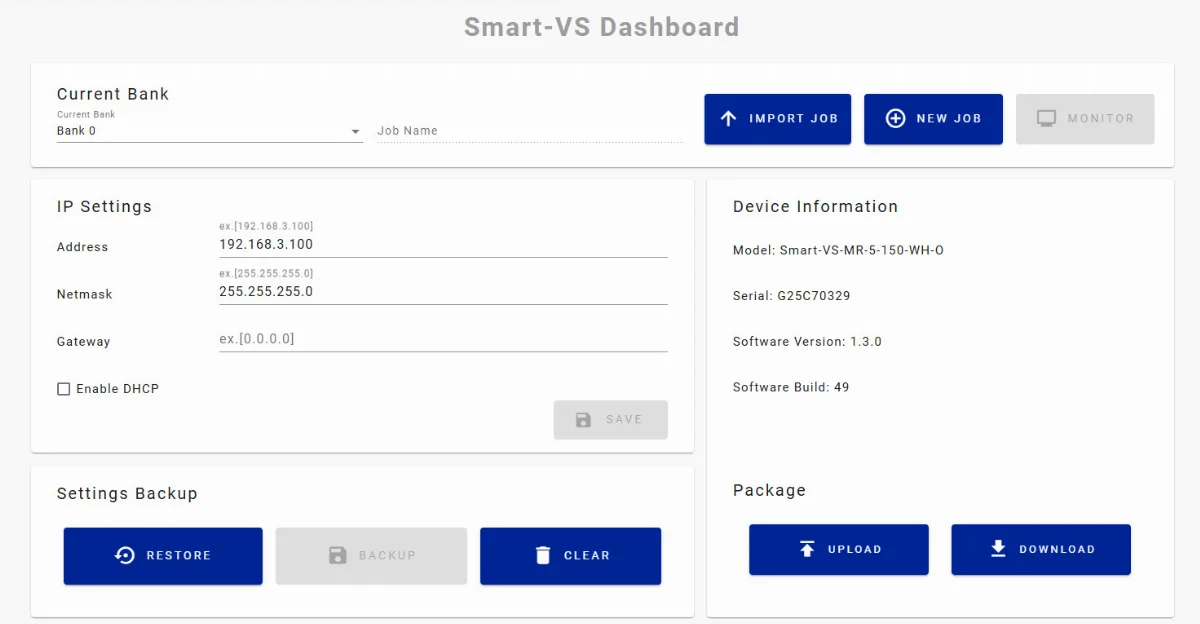1200x624 pixels.
Task: Click the download icon in Package section
Action: 997,549
